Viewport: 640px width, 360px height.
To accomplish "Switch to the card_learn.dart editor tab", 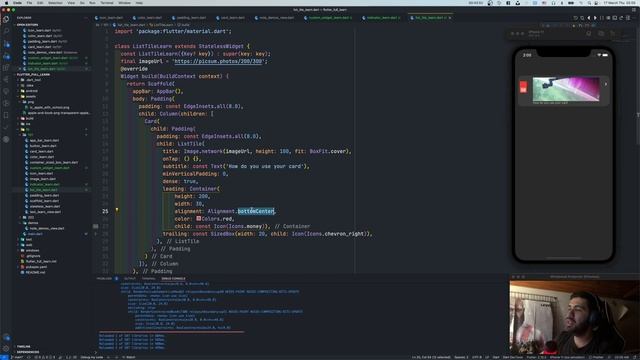I will point(231,18).
